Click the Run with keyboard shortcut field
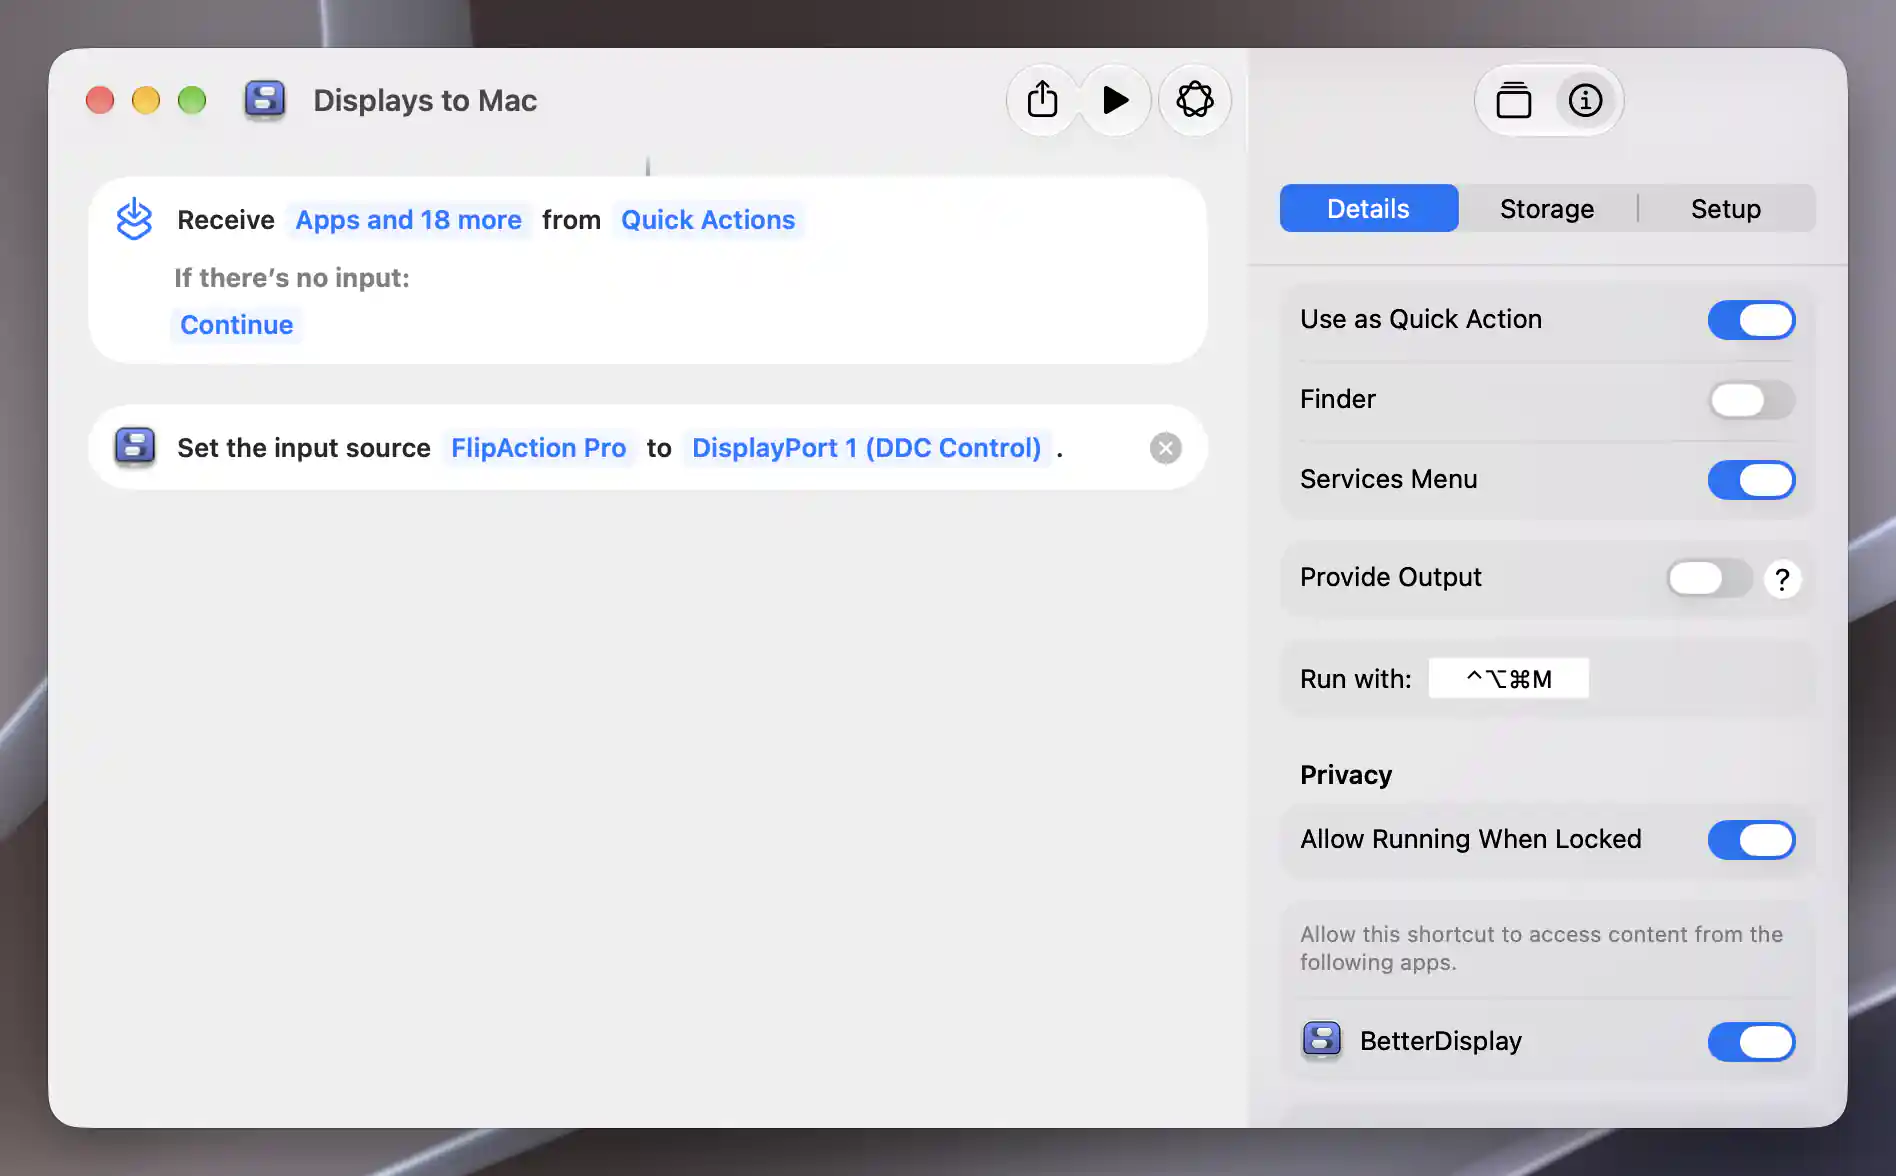This screenshot has width=1896, height=1176. click(x=1508, y=678)
